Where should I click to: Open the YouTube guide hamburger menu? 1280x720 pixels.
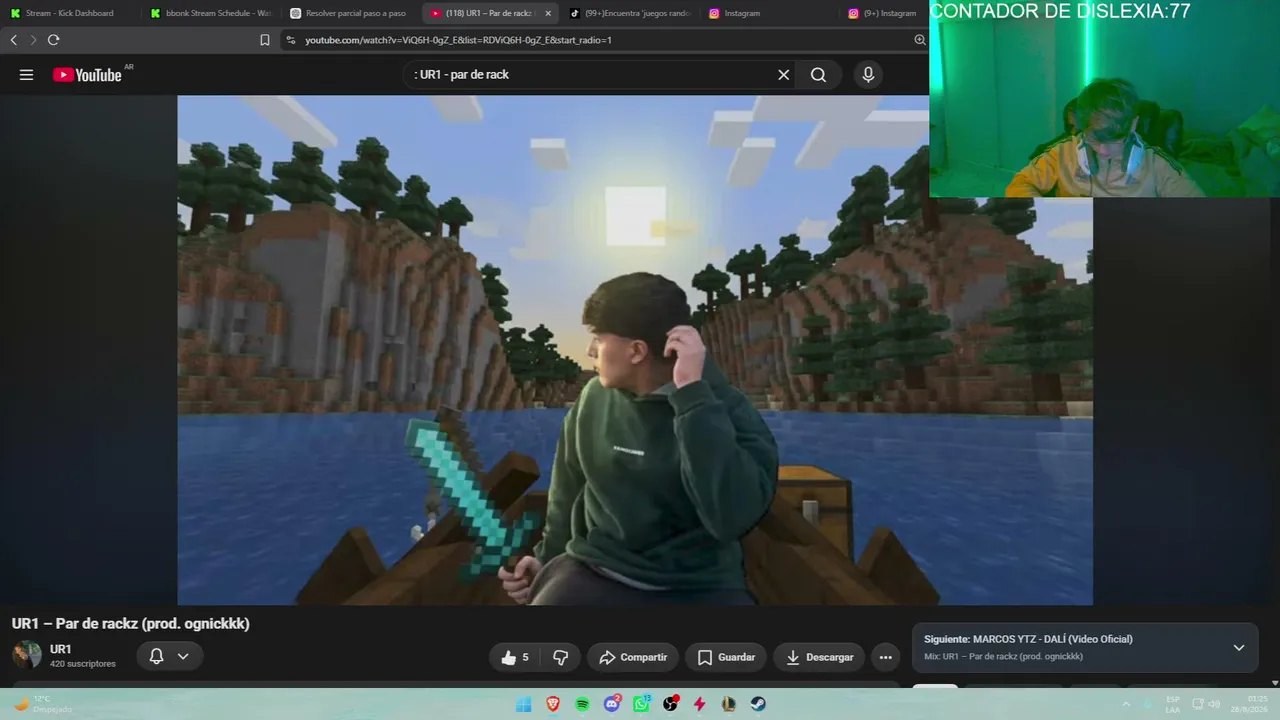pyautogui.click(x=26, y=75)
